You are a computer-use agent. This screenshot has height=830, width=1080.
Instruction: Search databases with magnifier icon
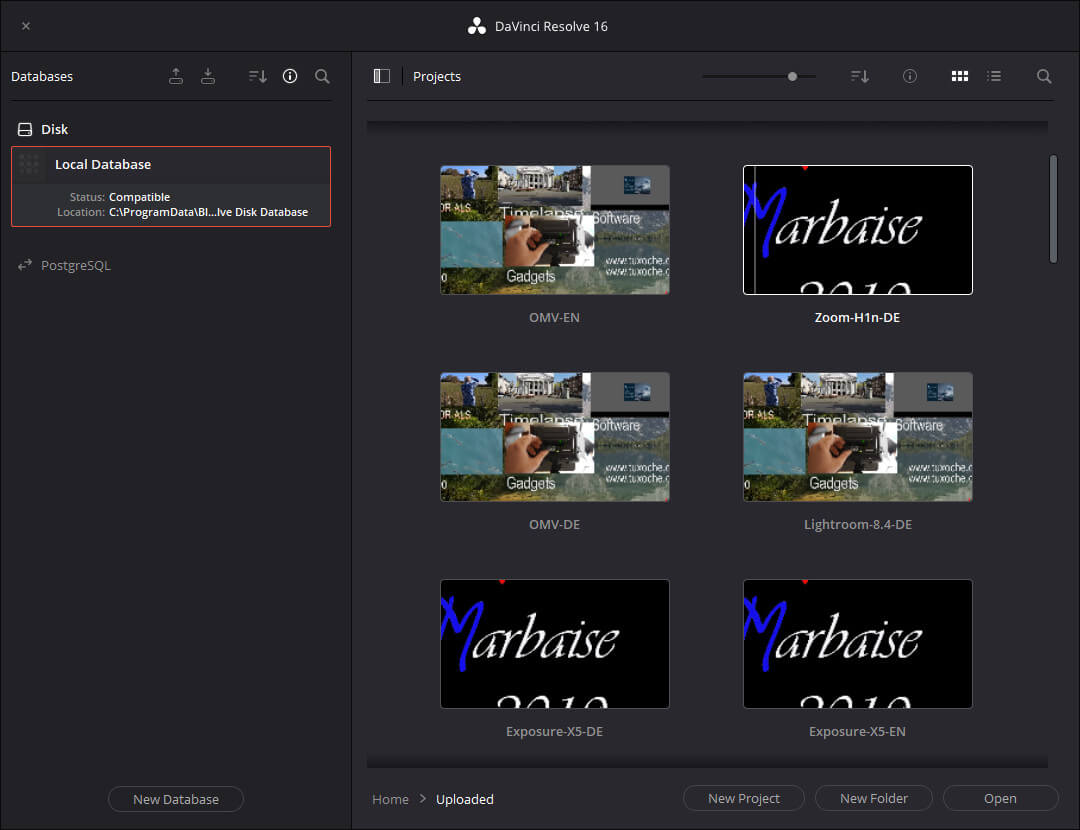point(322,76)
